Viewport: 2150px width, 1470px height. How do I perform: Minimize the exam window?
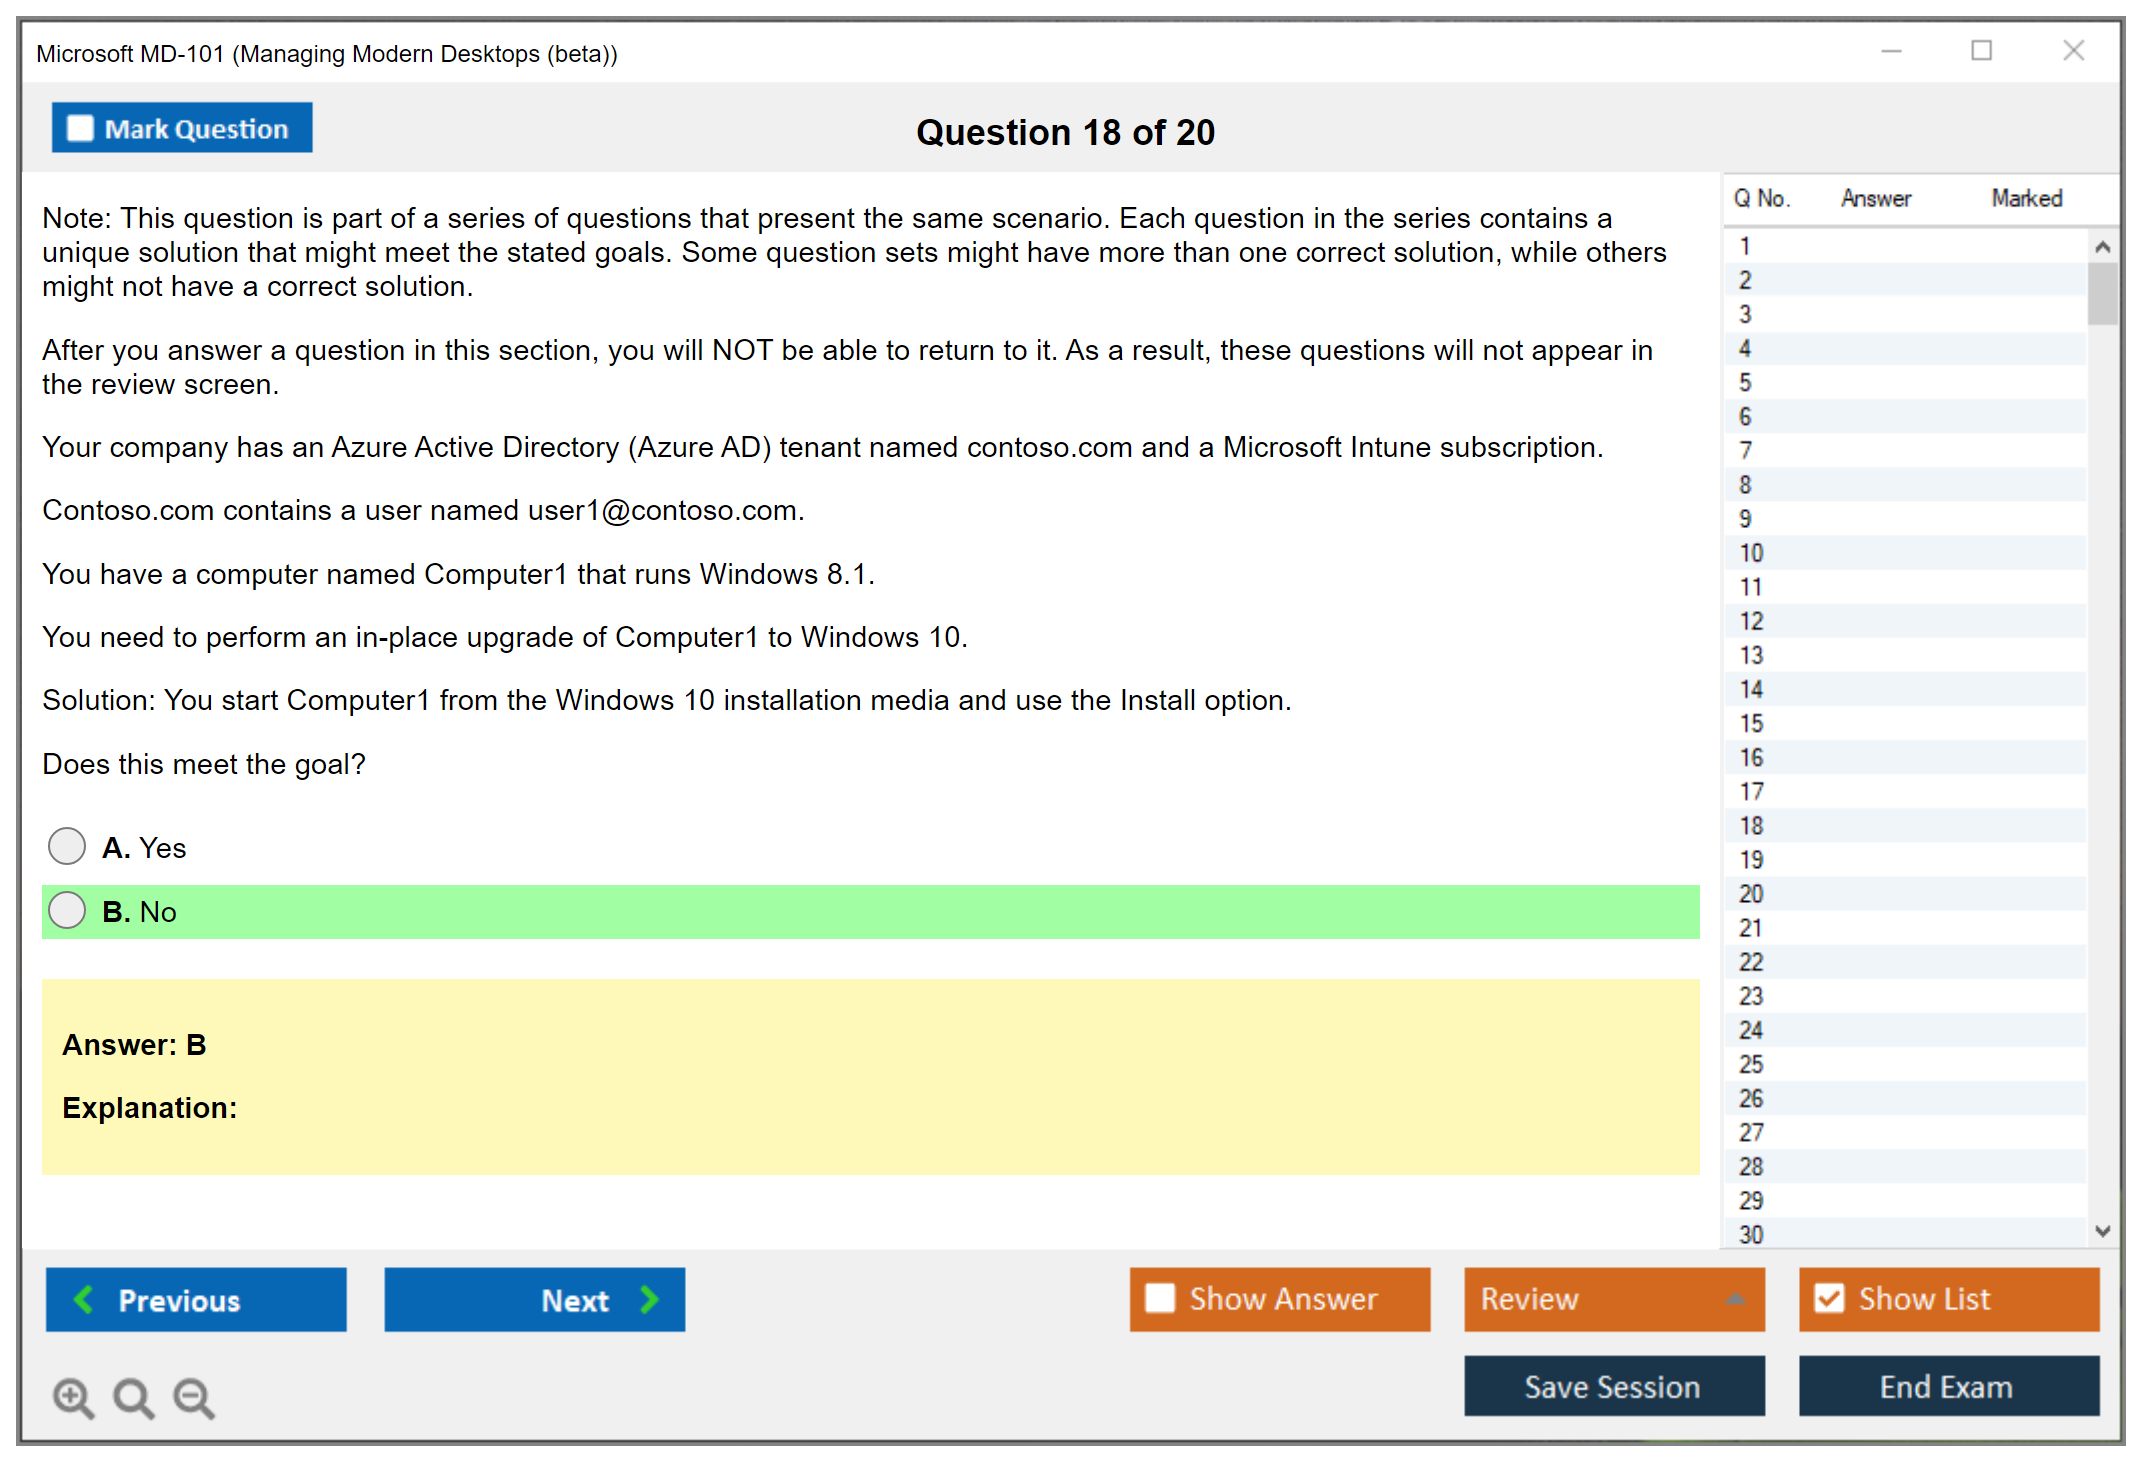(x=1891, y=51)
